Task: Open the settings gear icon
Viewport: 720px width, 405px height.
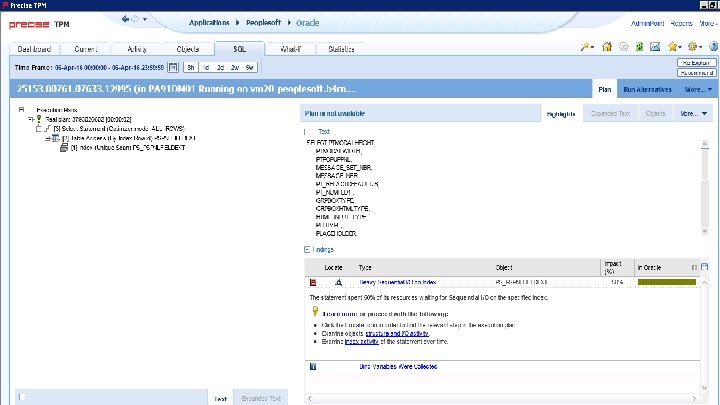Action: point(692,46)
